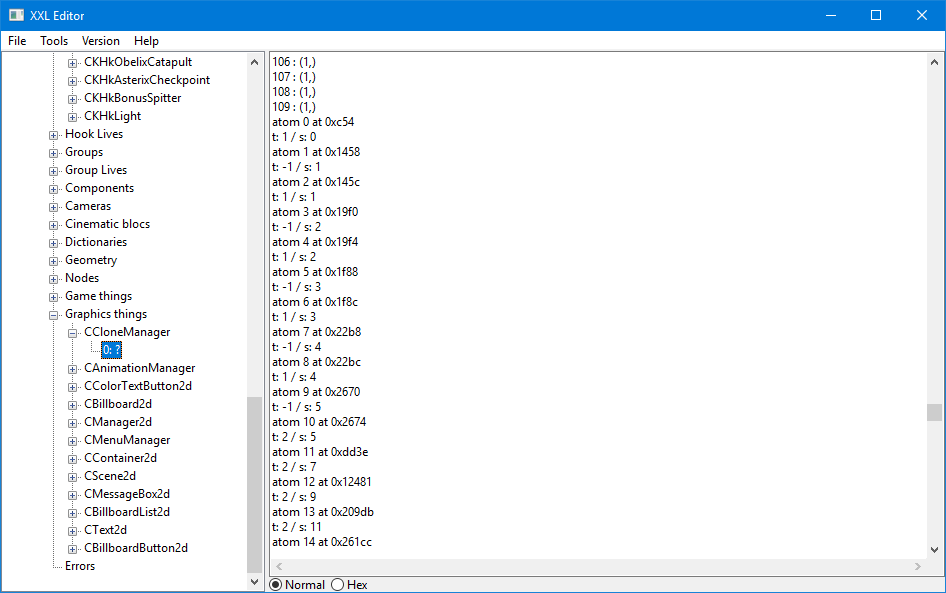The image size is (946, 593).
Task: Expand the CBillboard2d node
Action: (72, 405)
